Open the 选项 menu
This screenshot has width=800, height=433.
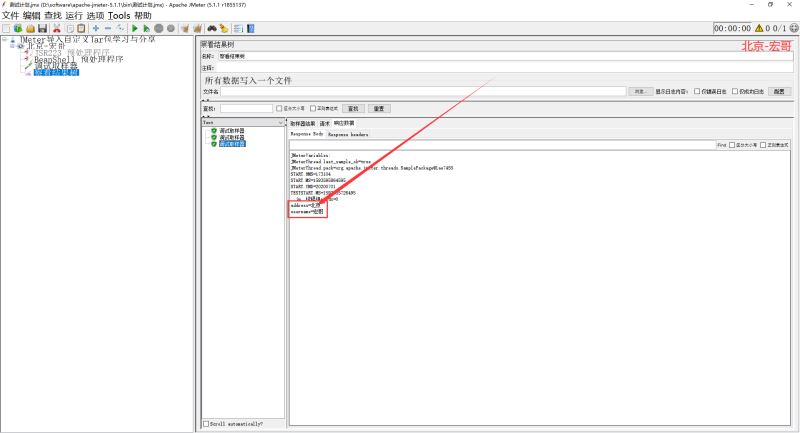coord(95,16)
